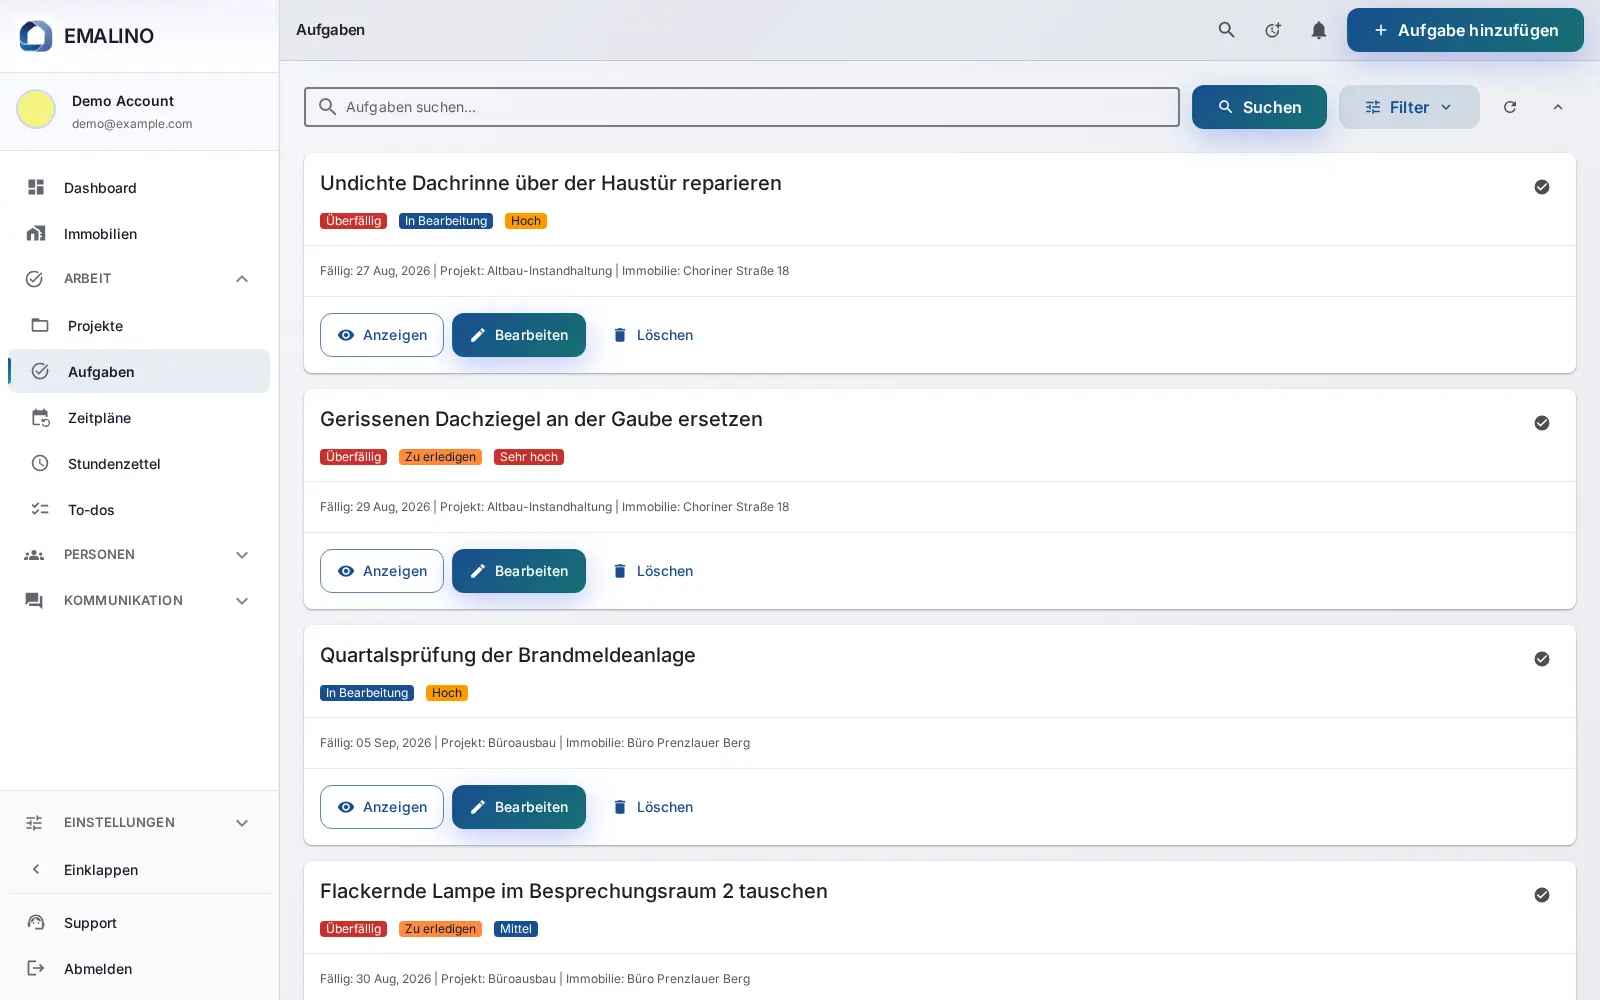Expand the EINSTELLUNGEN section

pos(139,823)
